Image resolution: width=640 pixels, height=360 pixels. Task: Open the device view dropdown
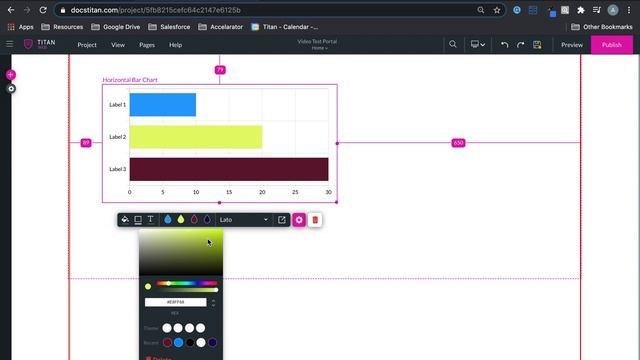478,44
